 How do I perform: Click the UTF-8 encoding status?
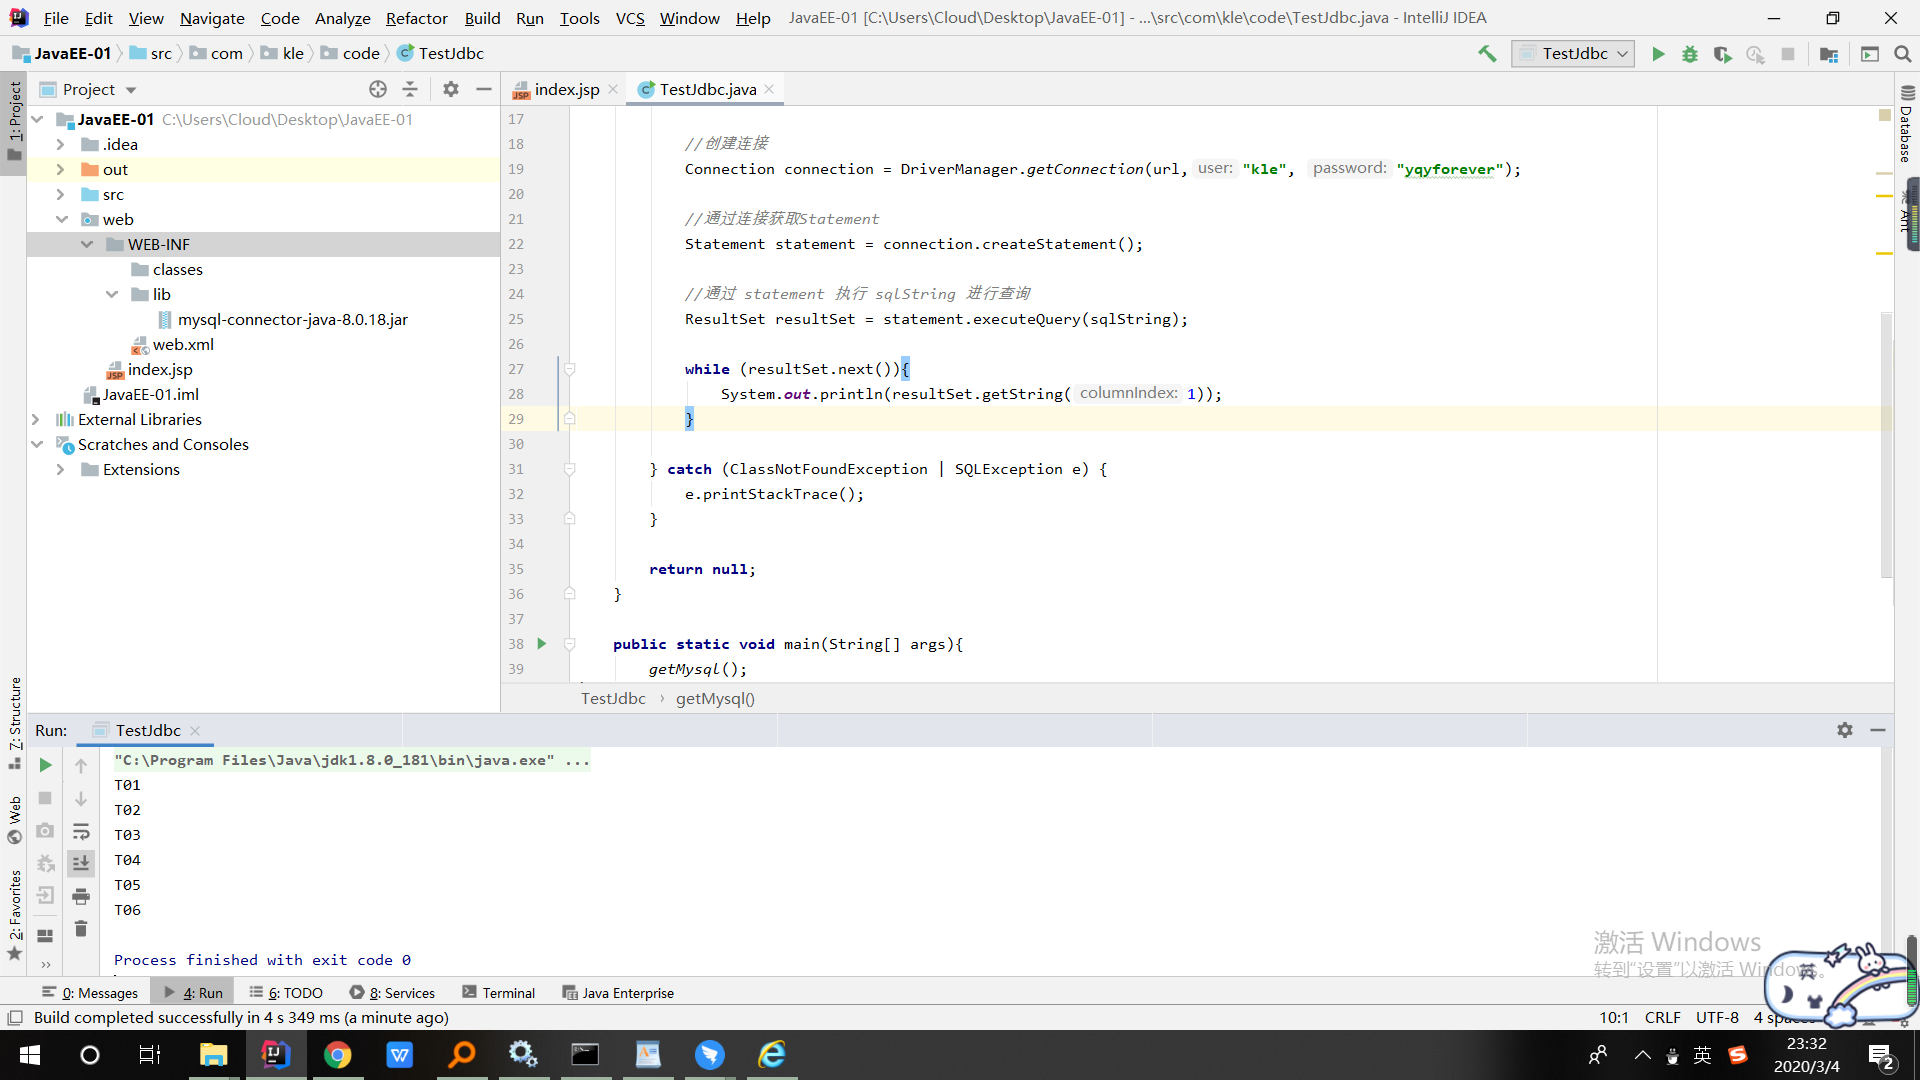click(x=1717, y=1017)
